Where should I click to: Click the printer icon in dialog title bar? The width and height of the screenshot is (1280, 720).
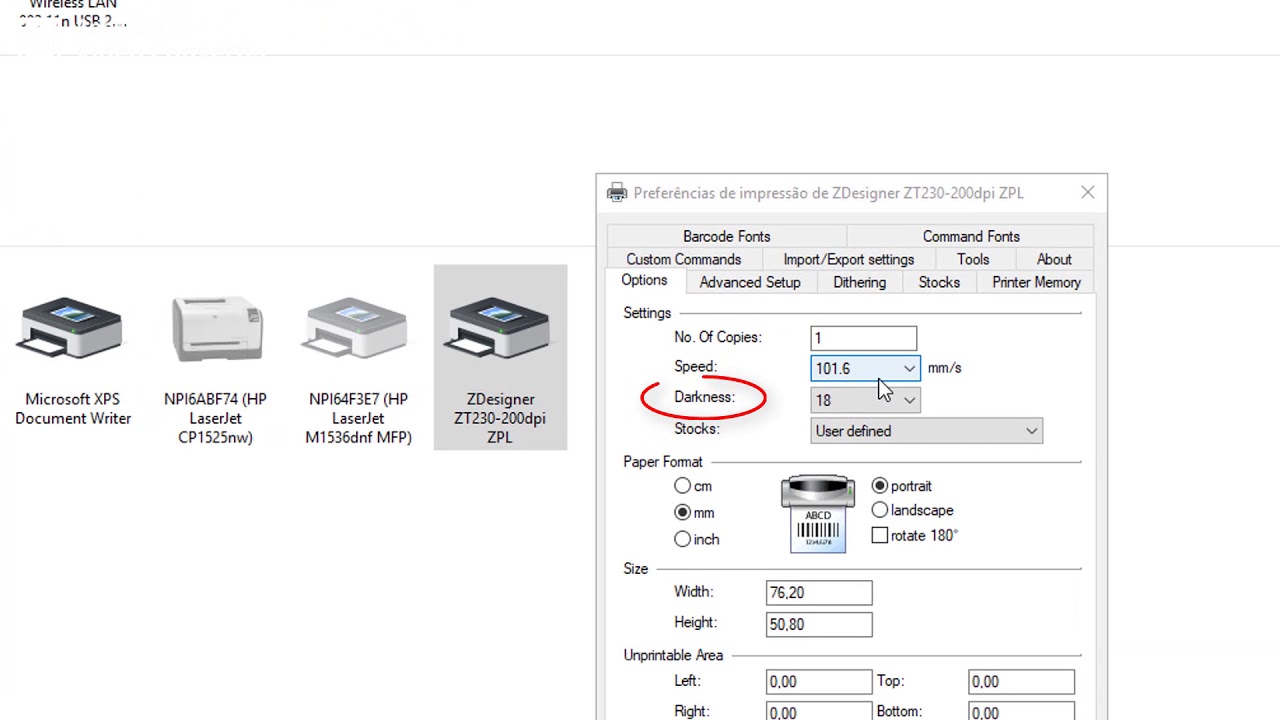point(617,193)
